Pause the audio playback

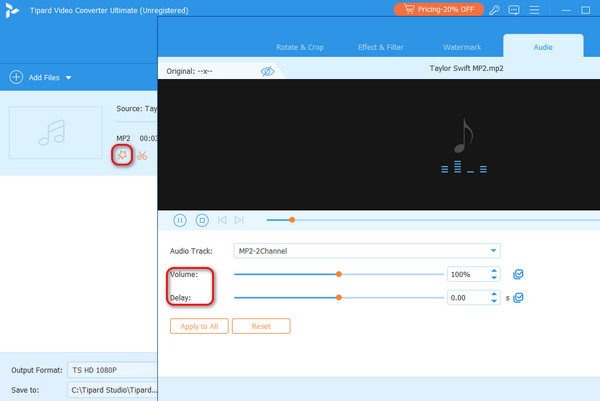coord(180,220)
